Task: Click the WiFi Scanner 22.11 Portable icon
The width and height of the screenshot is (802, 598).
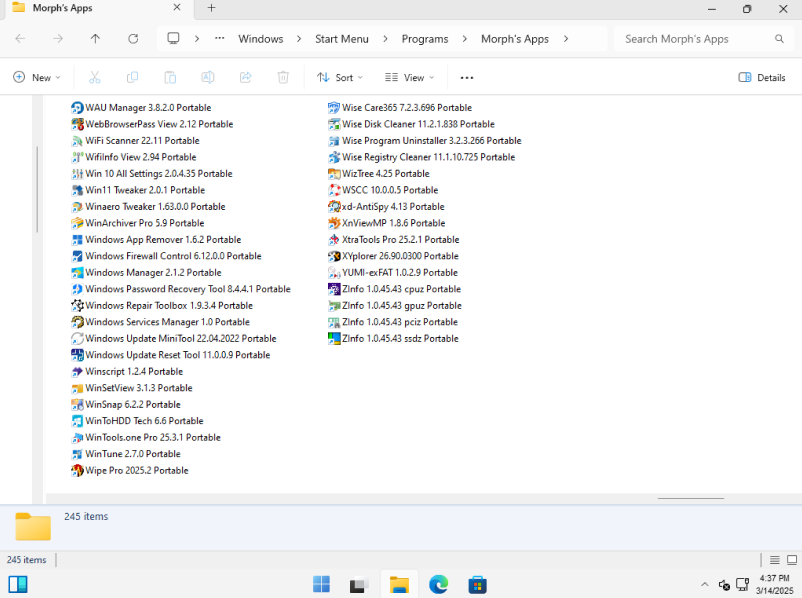Action: click(x=77, y=141)
